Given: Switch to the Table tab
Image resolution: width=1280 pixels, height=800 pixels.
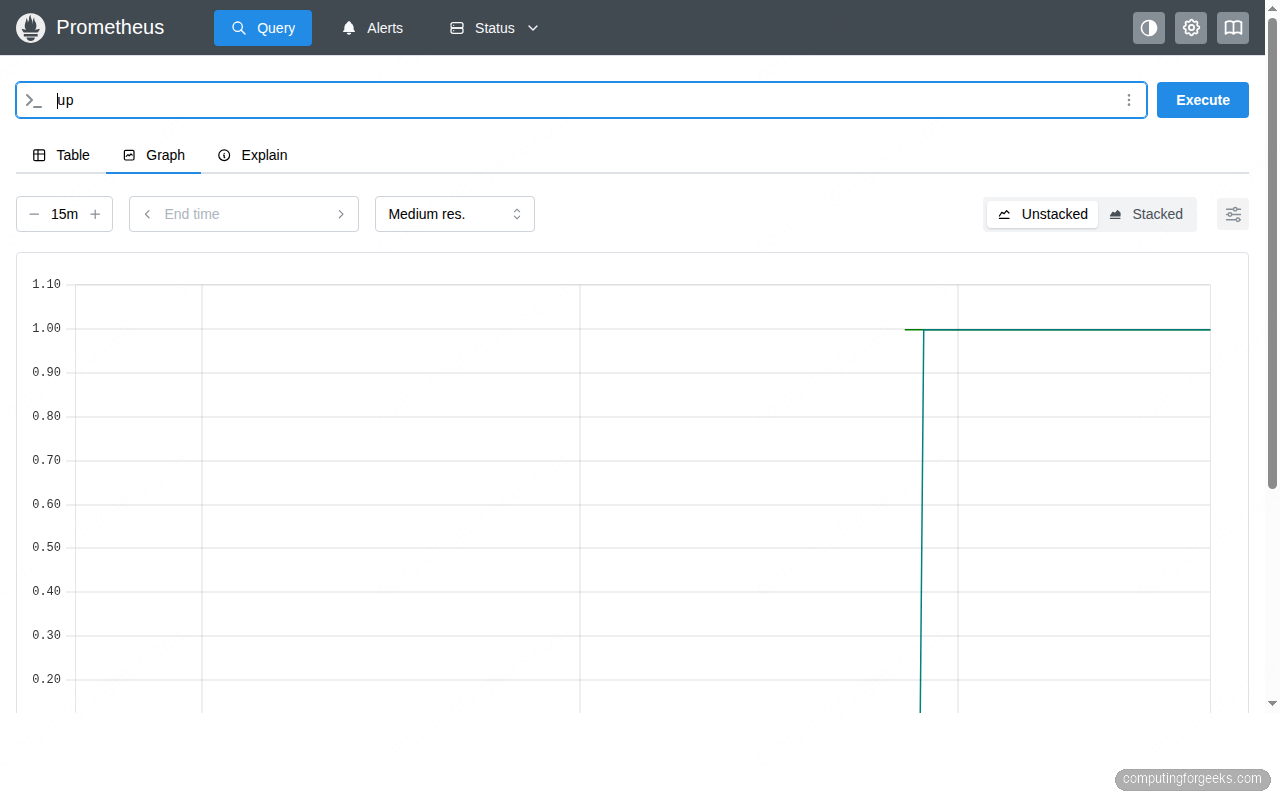Looking at the screenshot, I should tap(62, 155).
